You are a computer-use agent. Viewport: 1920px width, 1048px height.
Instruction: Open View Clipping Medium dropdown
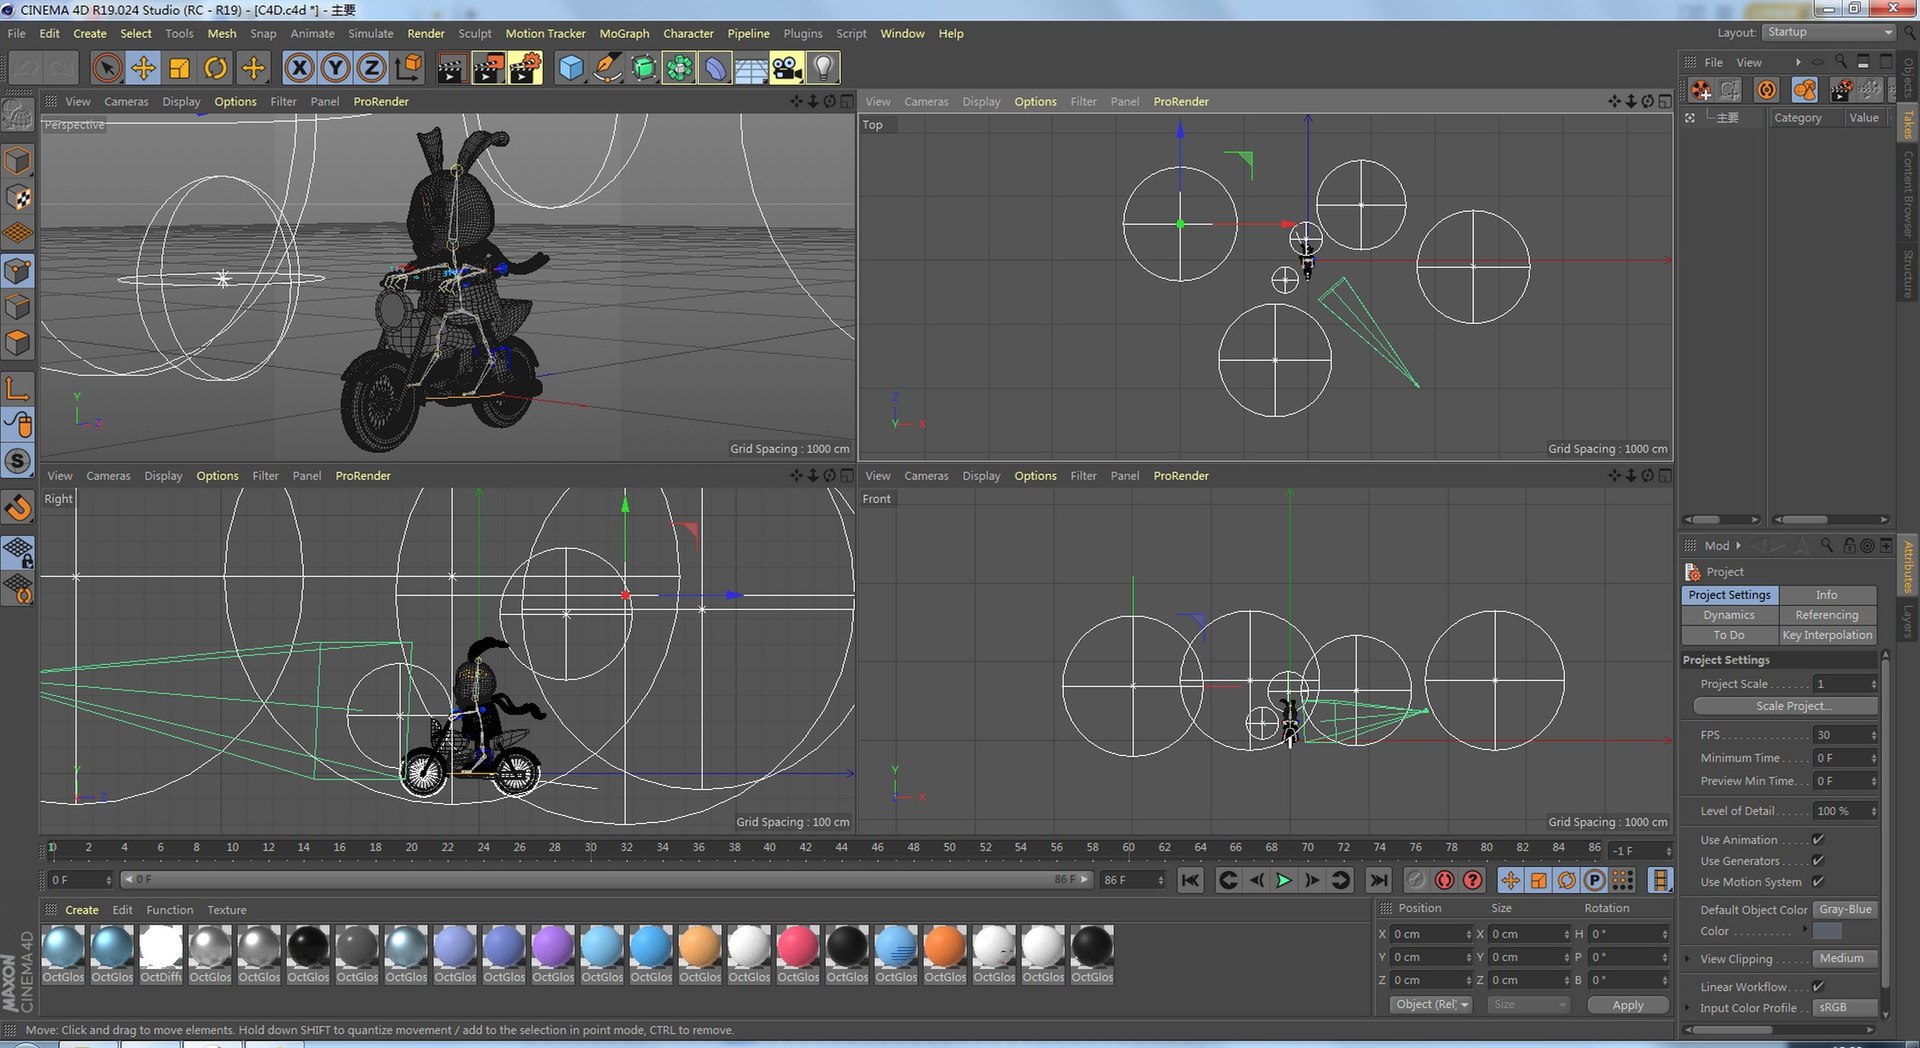click(1845, 959)
